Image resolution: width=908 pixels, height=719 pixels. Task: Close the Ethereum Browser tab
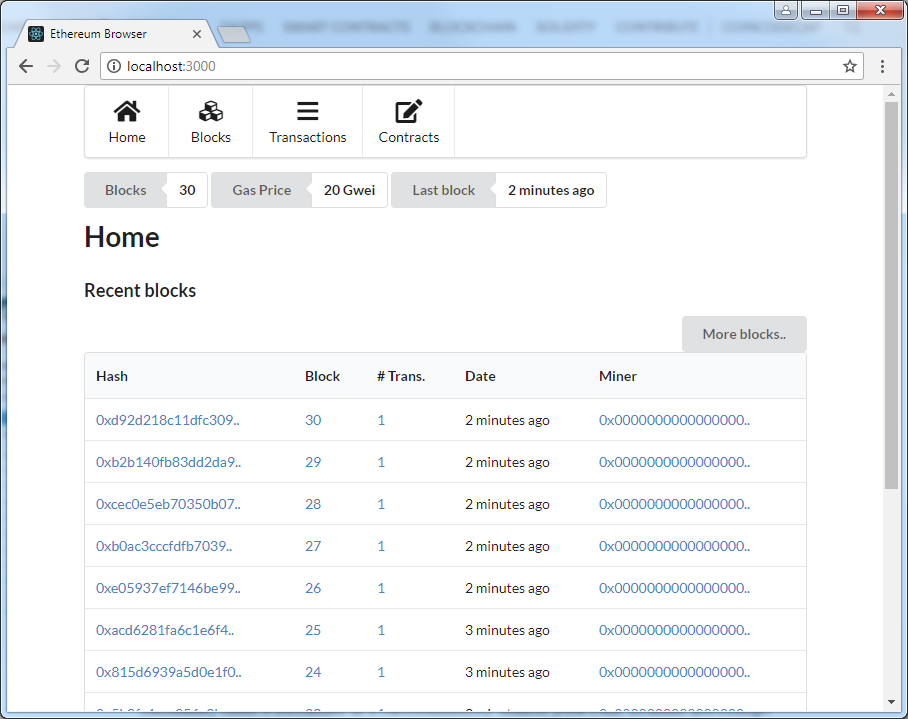197,34
